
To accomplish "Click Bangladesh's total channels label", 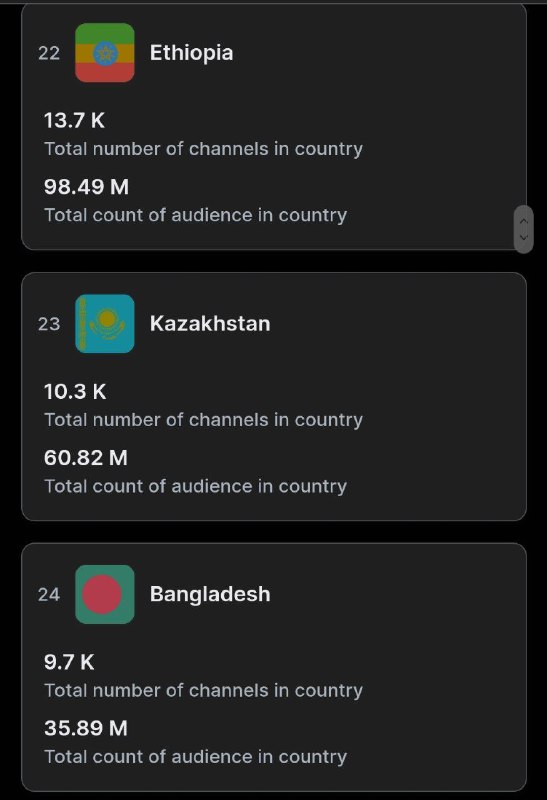I will point(204,690).
